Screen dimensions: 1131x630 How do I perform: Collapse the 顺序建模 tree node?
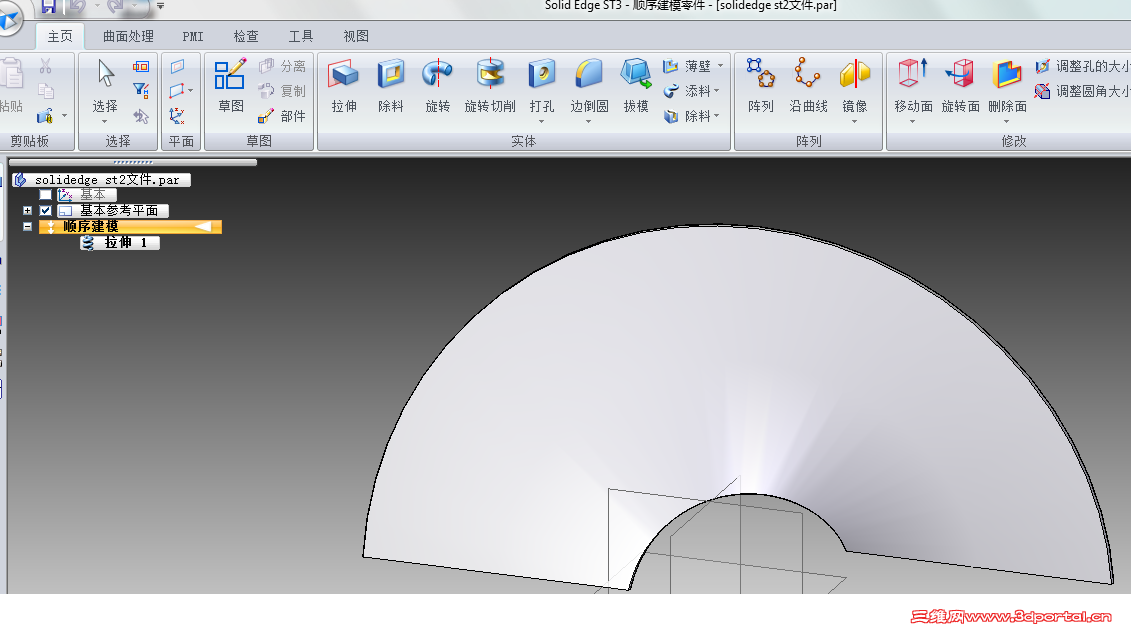click(x=27, y=227)
